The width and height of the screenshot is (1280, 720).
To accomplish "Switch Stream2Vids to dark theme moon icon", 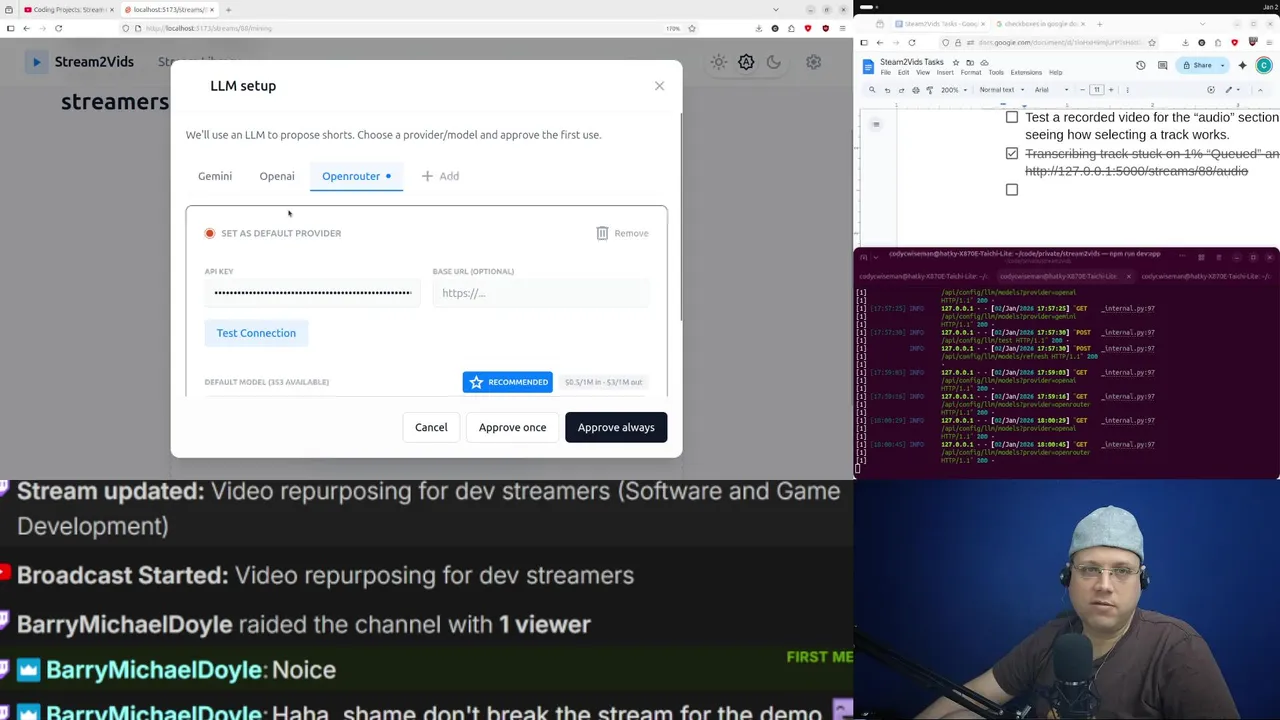I will pyautogui.click(x=773, y=62).
